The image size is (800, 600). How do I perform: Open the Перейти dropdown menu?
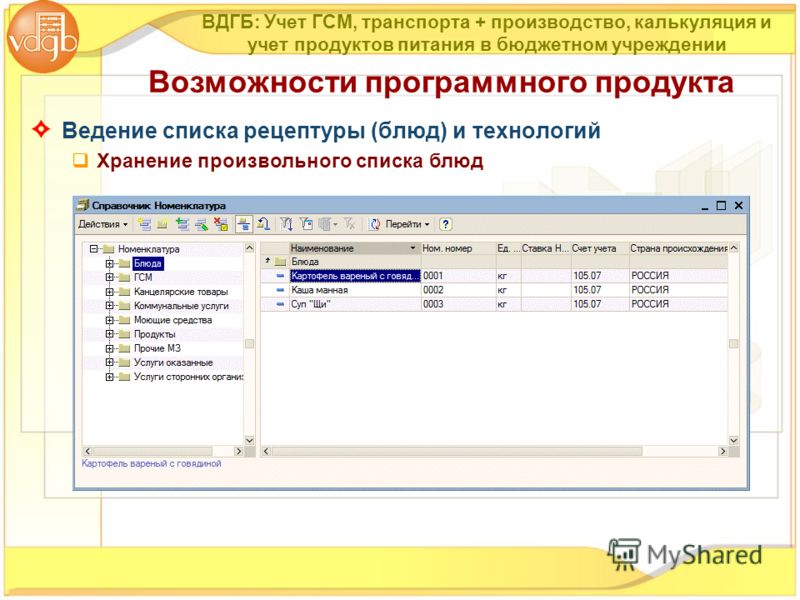click(x=408, y=224)
